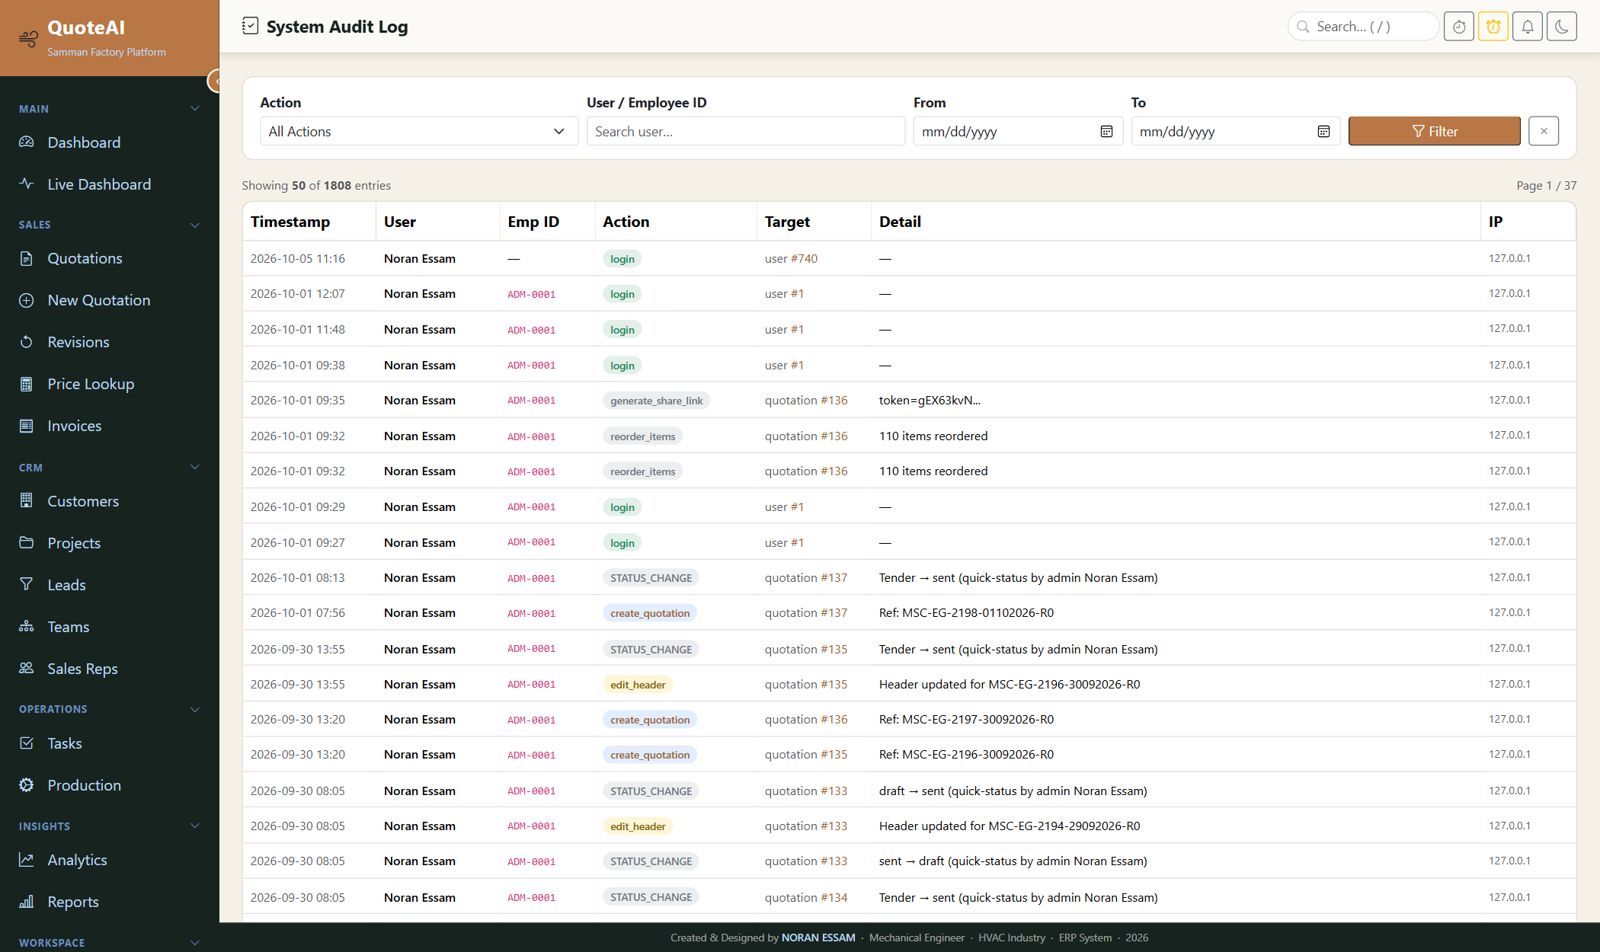This screenshot has height=952, width=1600.
Task: Collapse the CRM sidebar section
Action: point(195,467)
